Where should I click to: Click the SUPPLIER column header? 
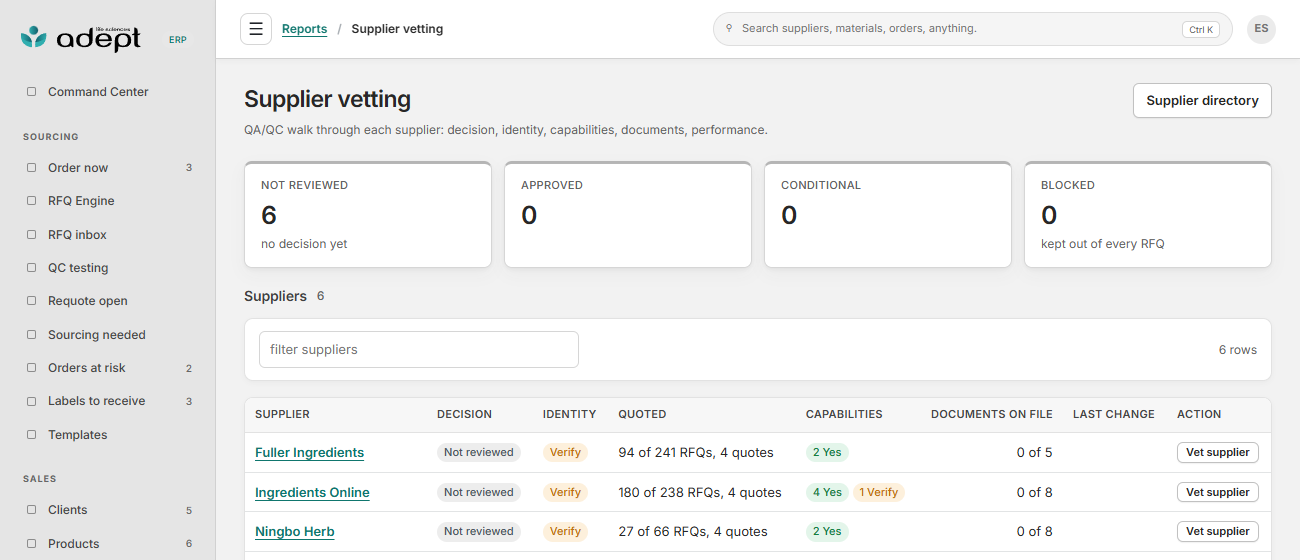282,414
